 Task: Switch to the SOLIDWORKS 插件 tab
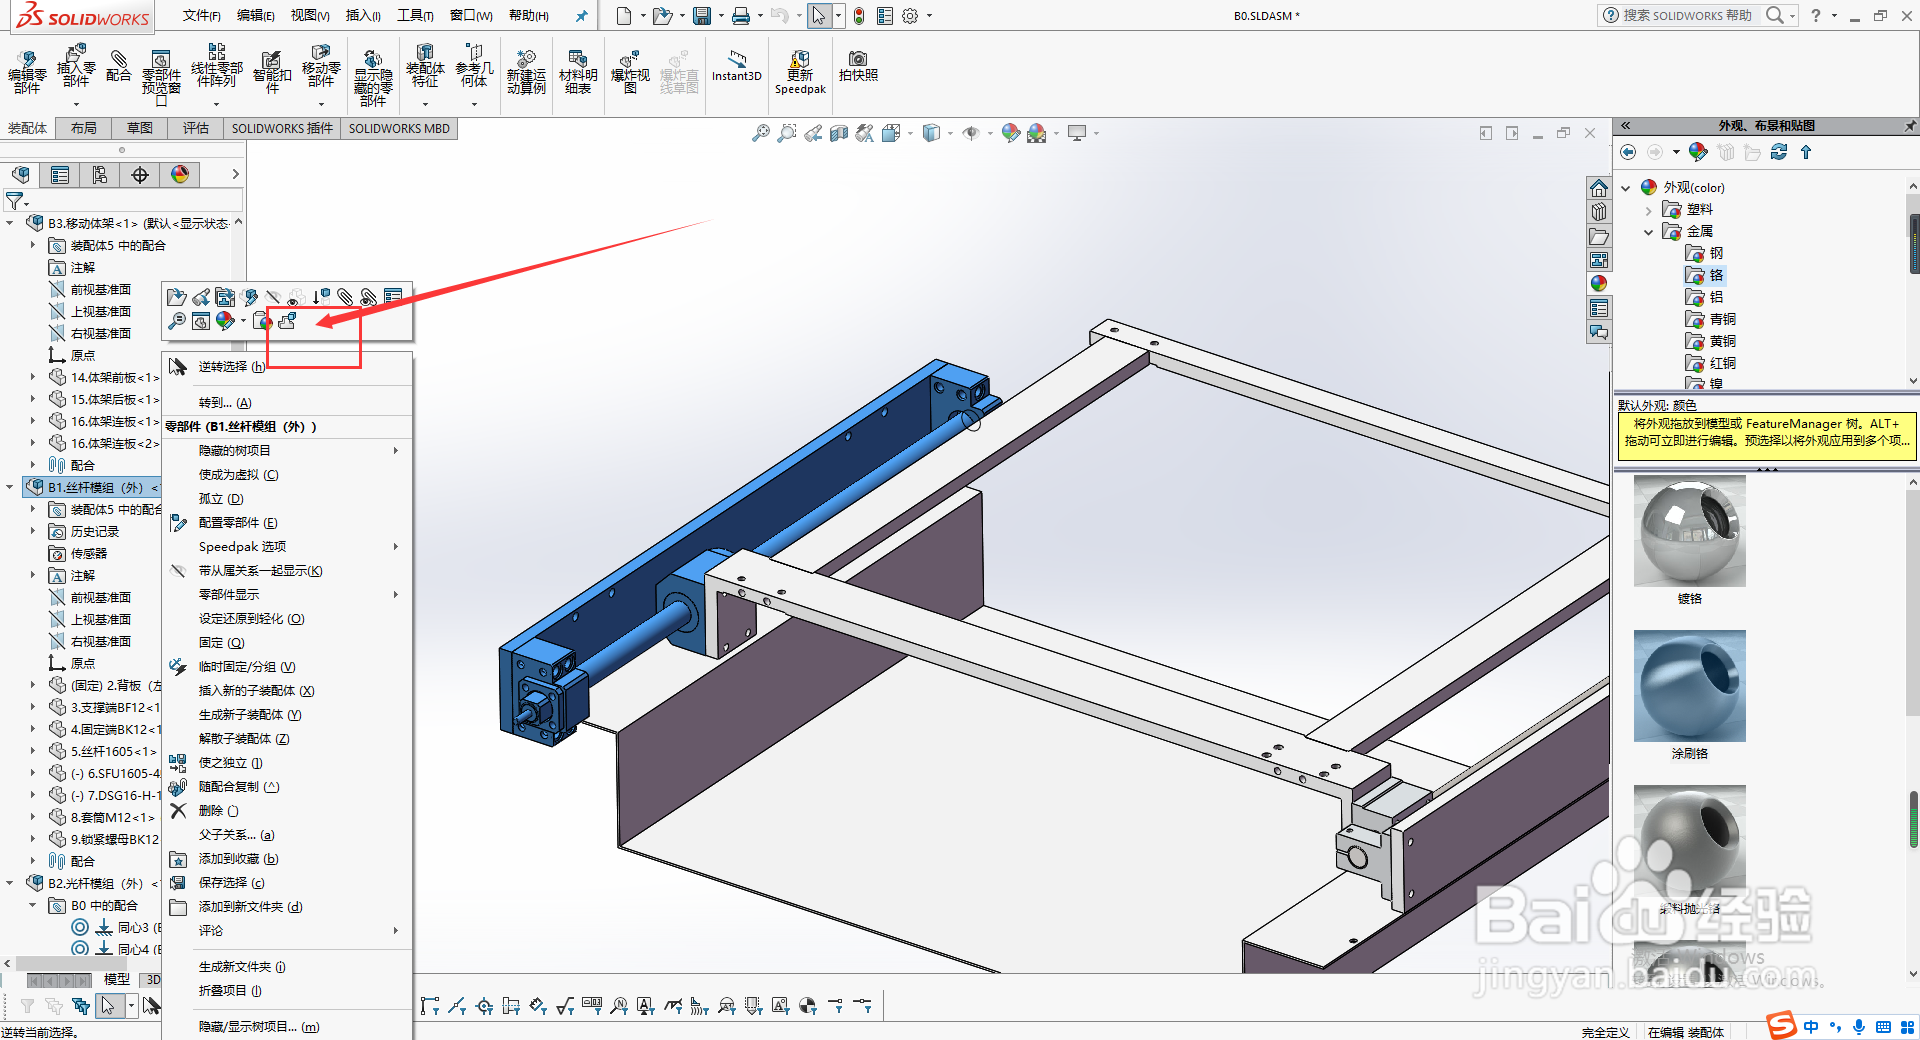click(x=281, y=128)
